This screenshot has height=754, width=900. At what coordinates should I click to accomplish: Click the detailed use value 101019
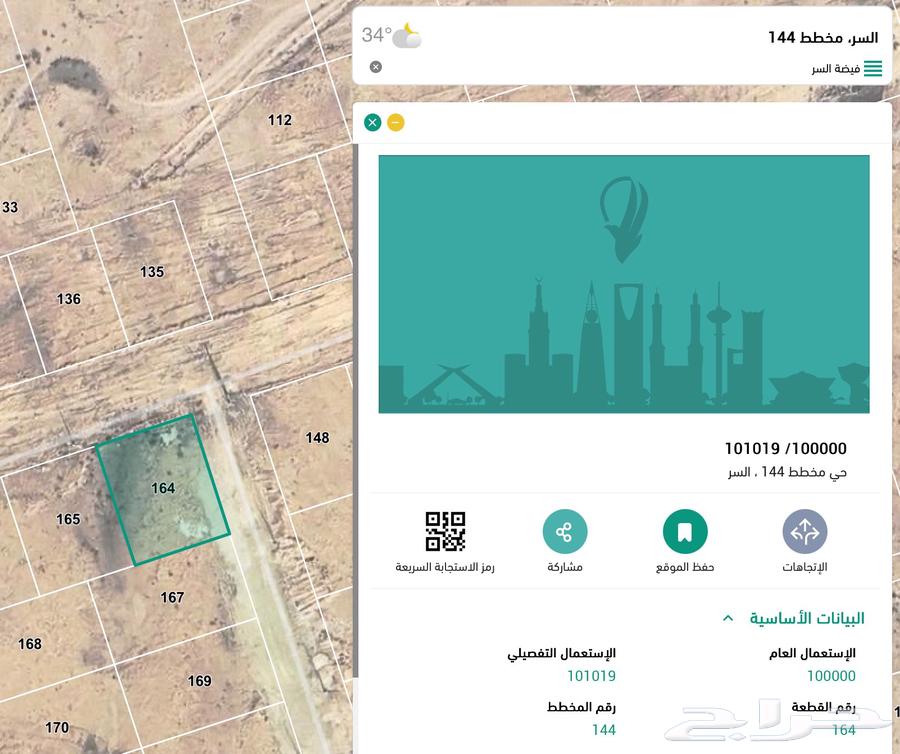coord(591,676)
